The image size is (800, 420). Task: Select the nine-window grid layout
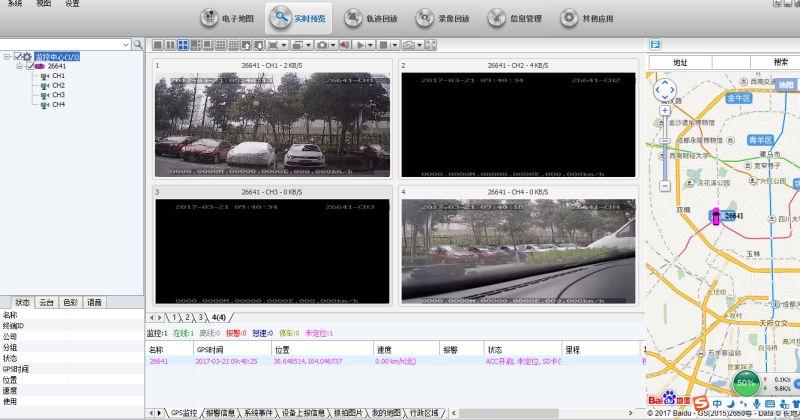(221, 45)
